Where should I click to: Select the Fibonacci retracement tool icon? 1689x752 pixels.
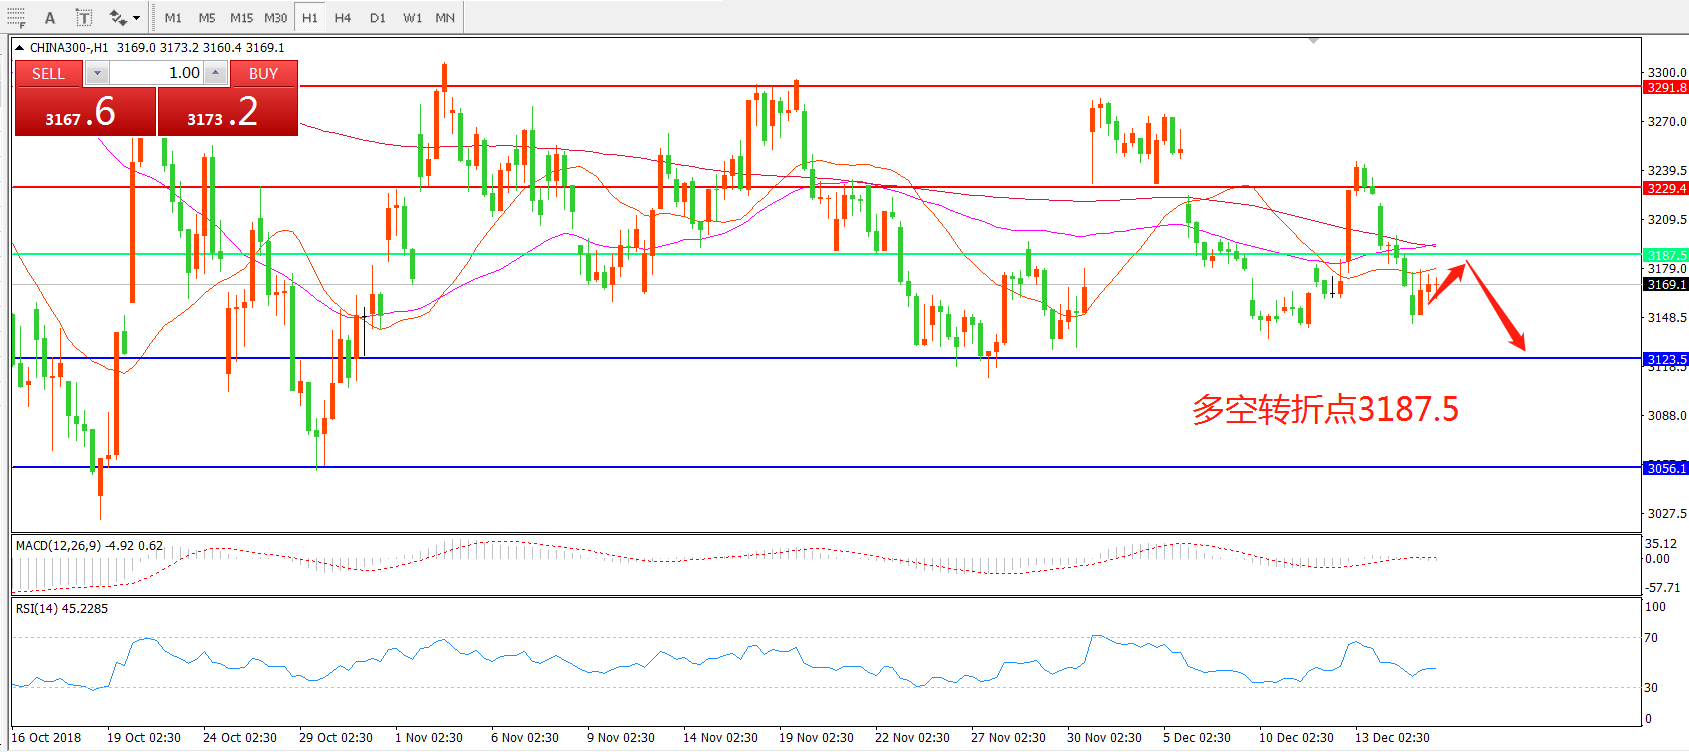pos(16,18)
